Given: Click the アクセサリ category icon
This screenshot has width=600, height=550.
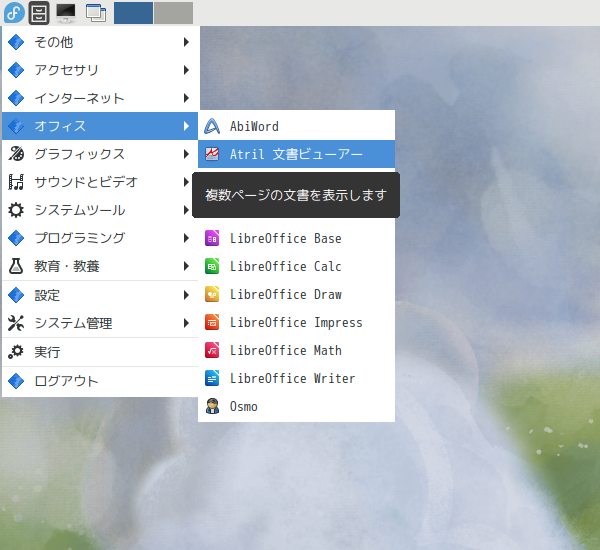Looking at the screenshot, I should 16,70.
